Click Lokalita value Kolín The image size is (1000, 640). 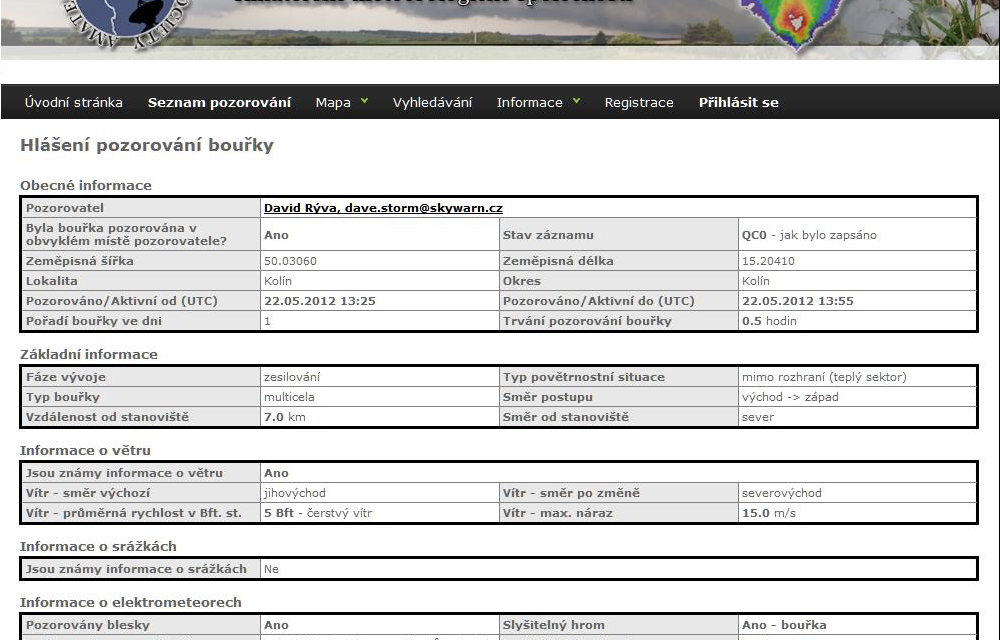[x=278, y=281]
